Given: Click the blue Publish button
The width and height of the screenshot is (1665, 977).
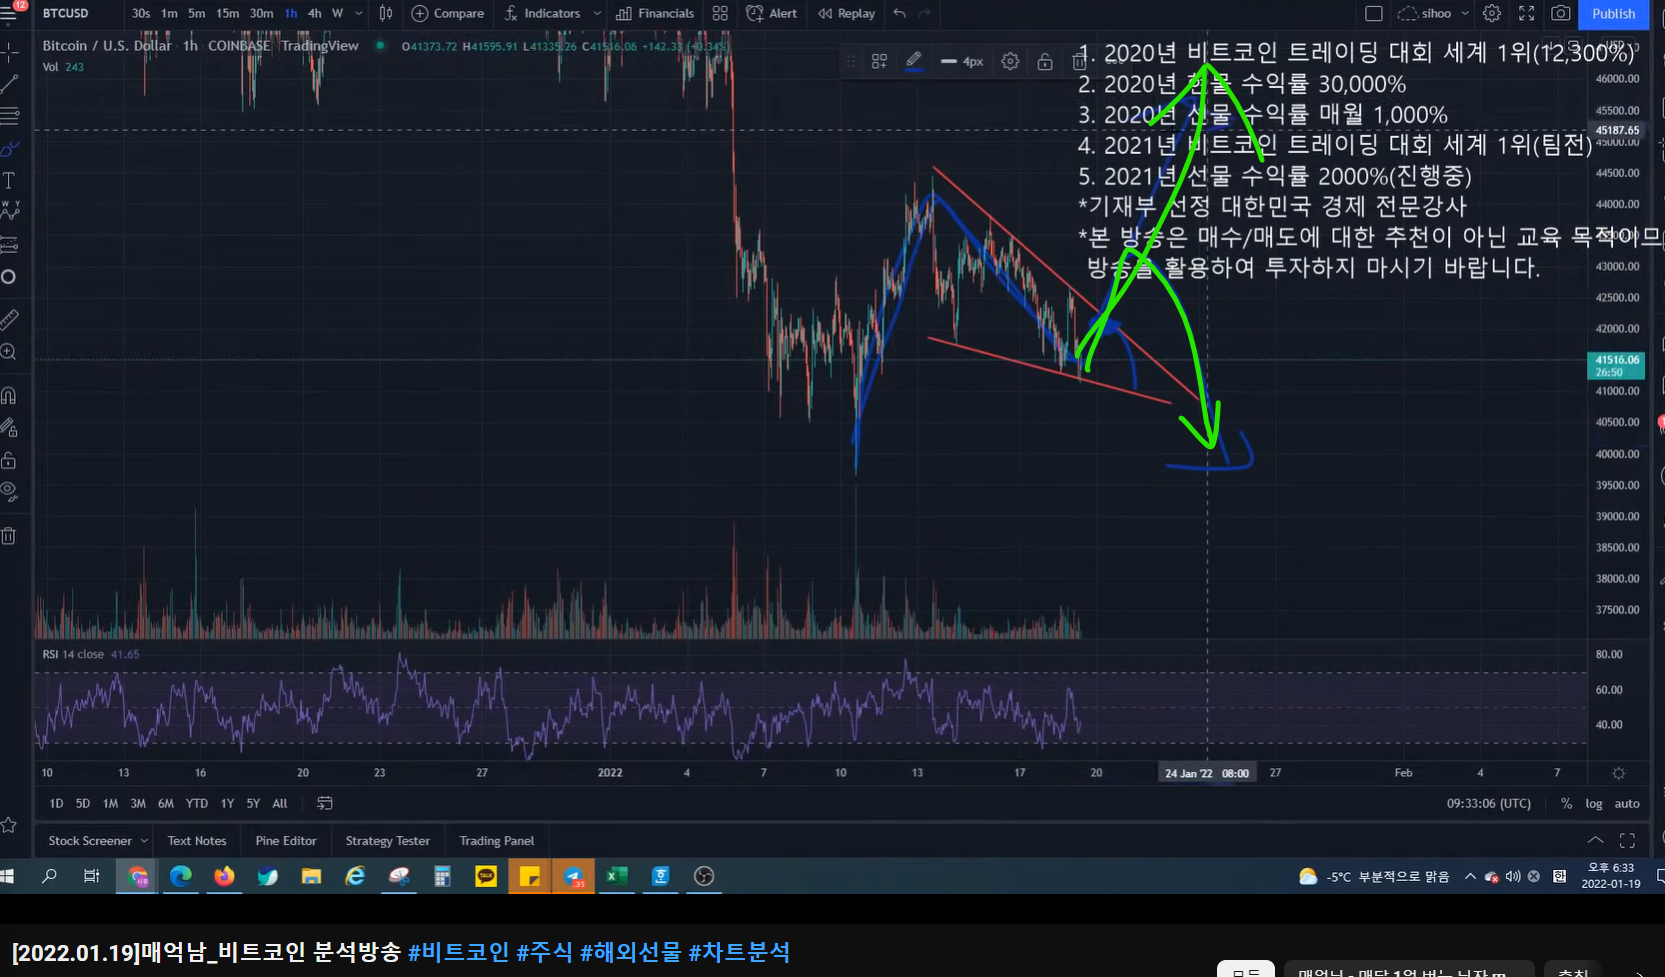Looking at the screenshot, I should [x=1613, y=13].
